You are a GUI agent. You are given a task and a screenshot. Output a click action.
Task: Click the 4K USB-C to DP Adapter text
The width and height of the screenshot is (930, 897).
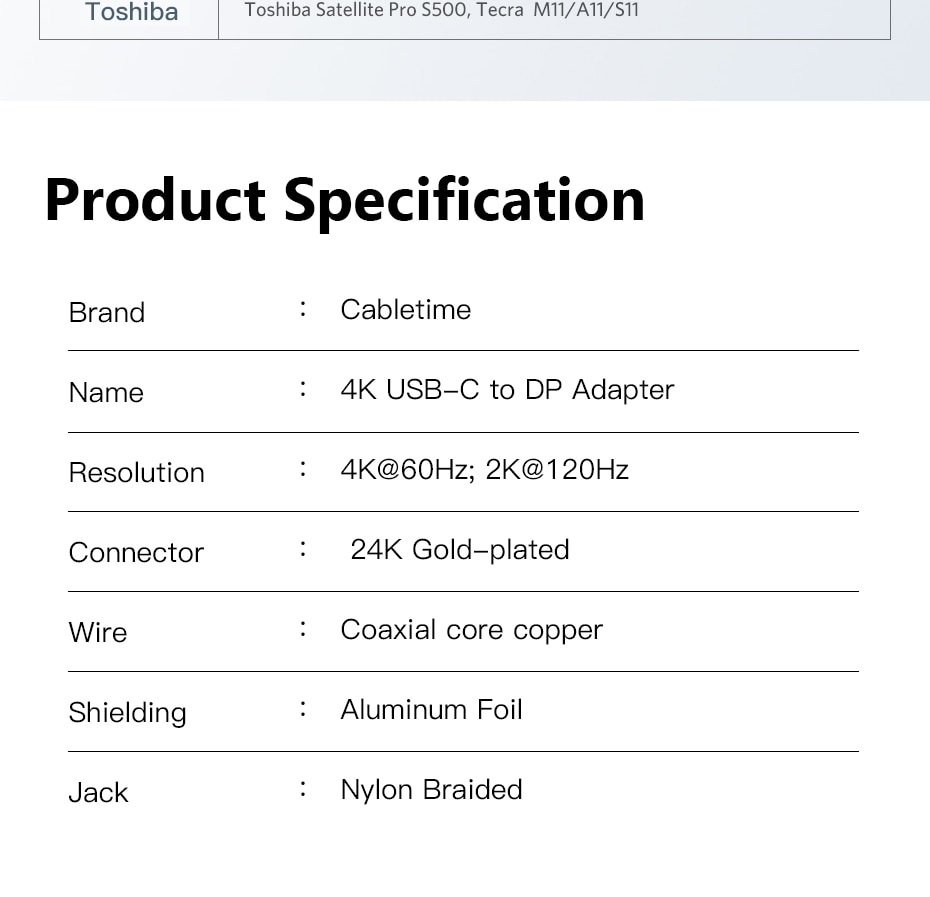tap(507, 390)
